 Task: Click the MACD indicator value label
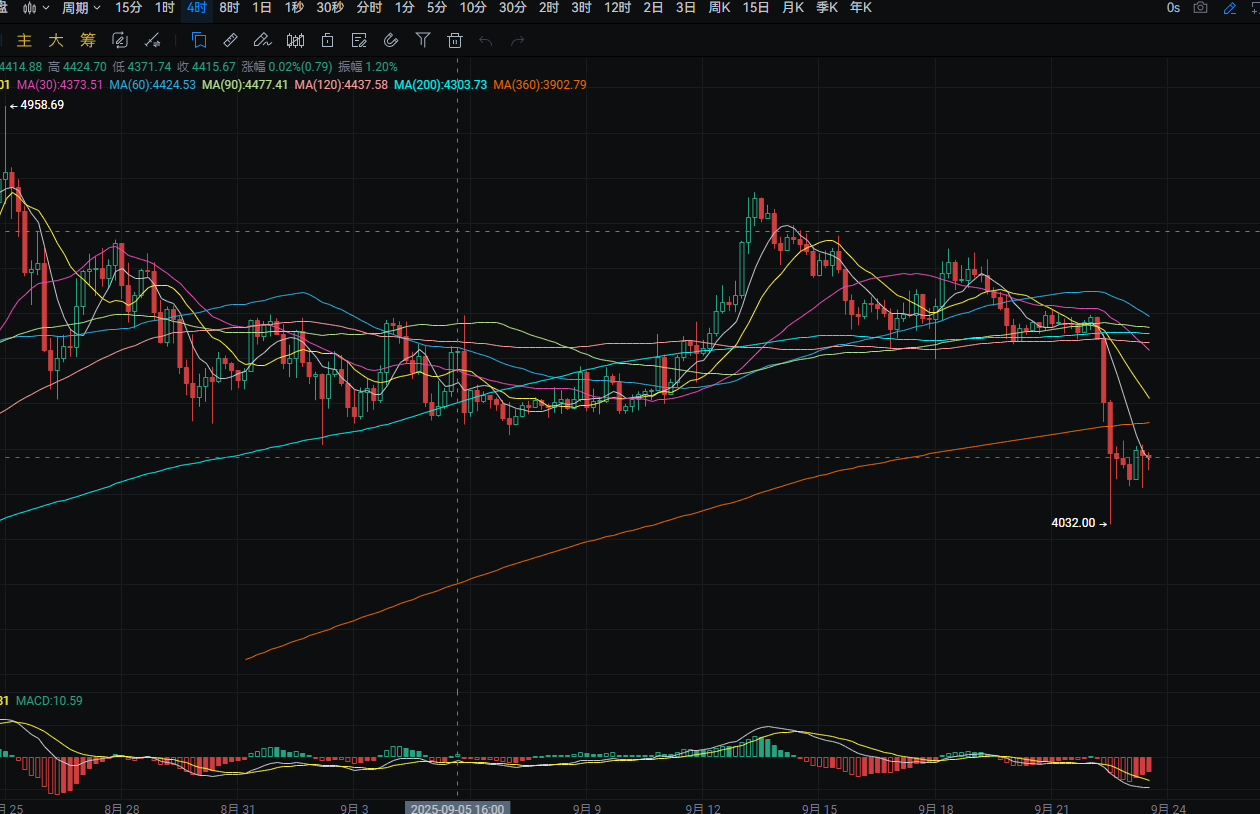50,701
